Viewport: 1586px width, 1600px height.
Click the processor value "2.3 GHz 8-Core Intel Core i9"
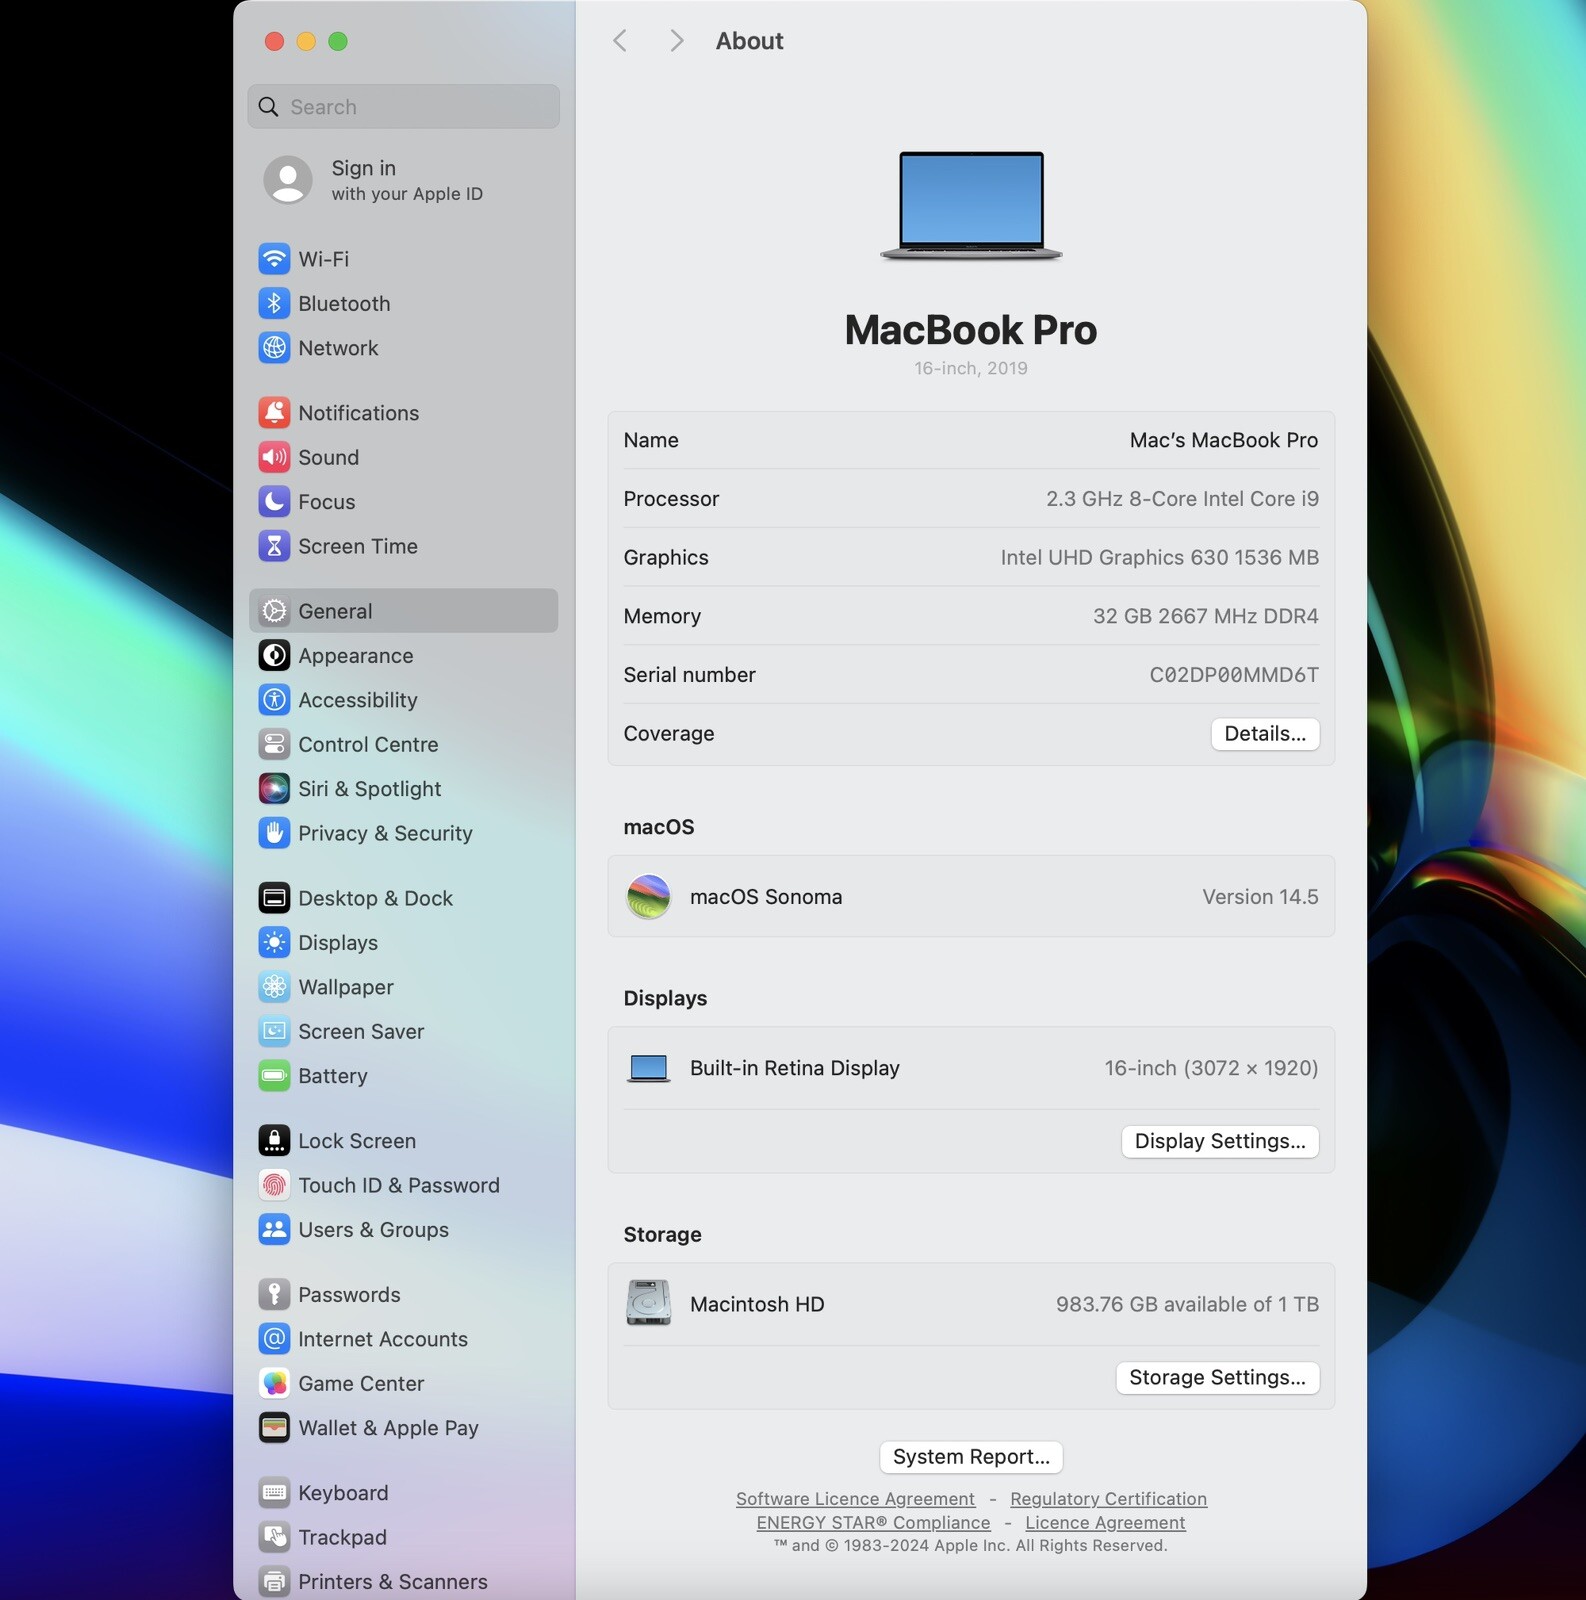pyautogui.click(x=1182, y=499)
